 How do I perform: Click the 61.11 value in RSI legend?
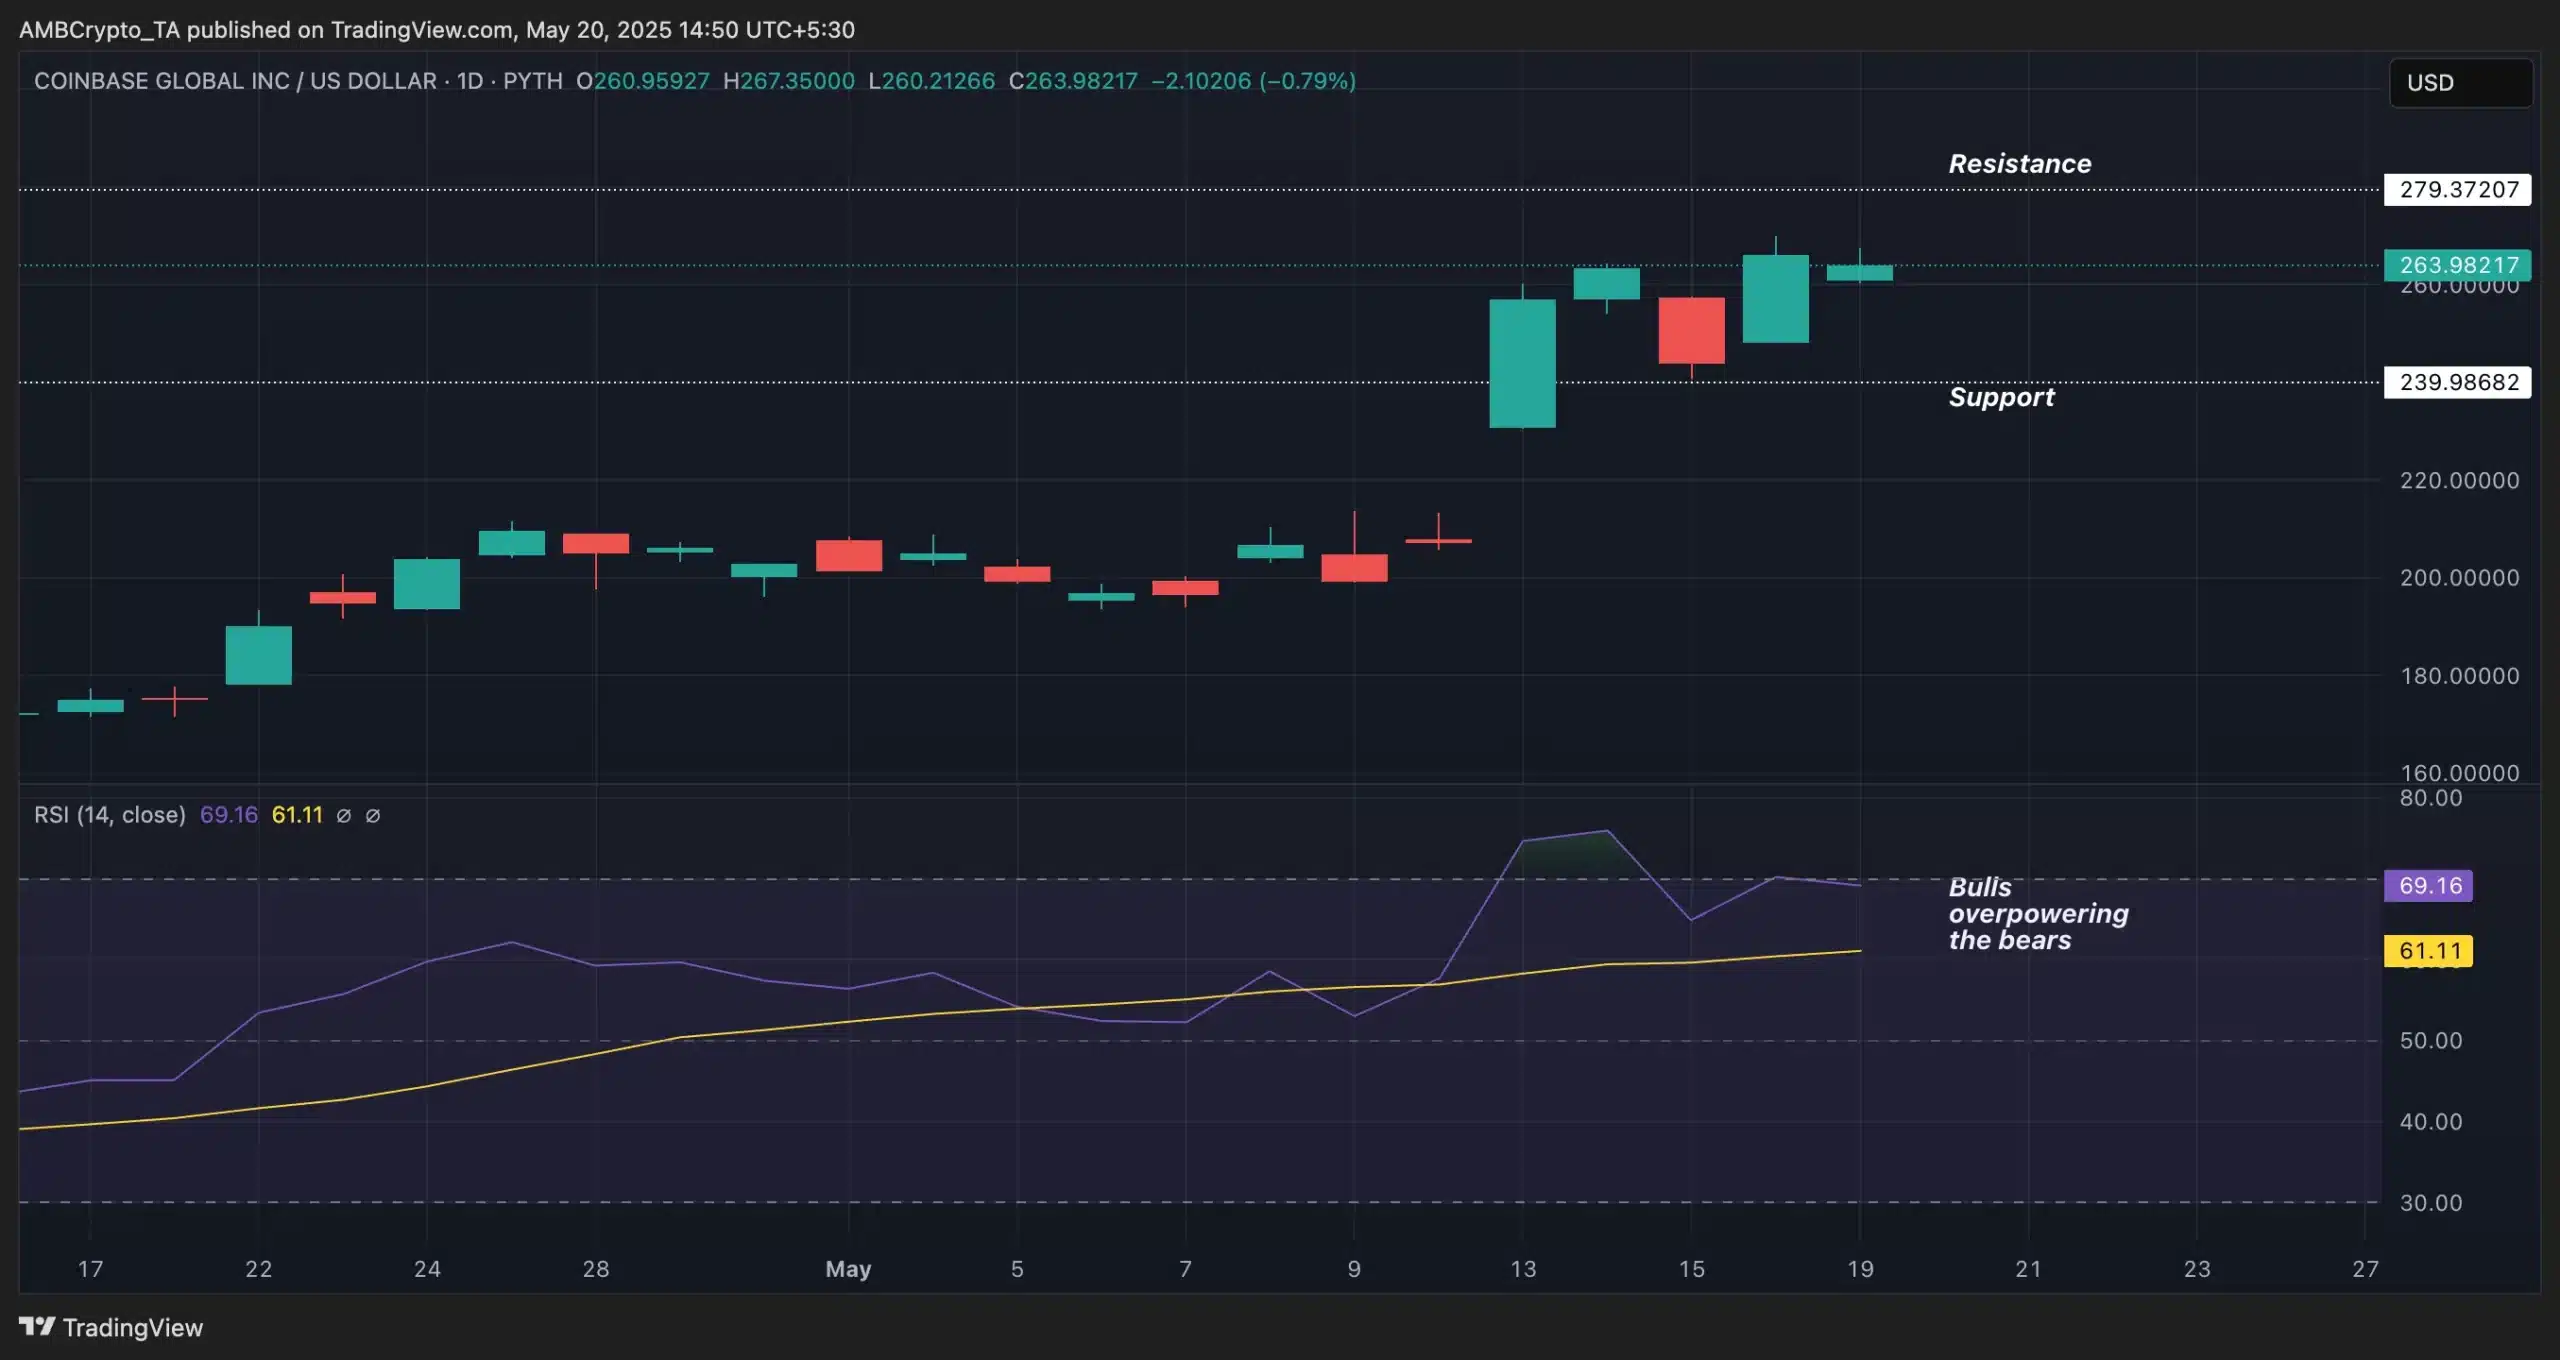point(297,815)
